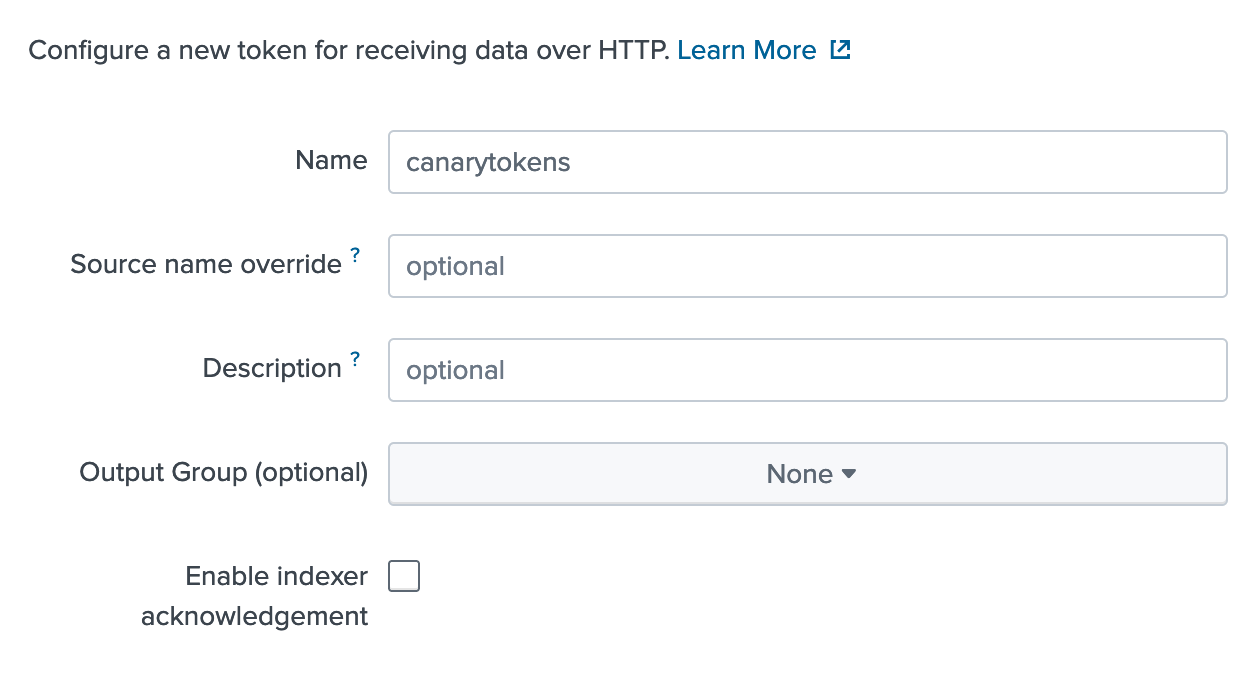Select the canarytokens text in Name
Viewport: 1246px width, 680px height.
click(x=487, y=162)
